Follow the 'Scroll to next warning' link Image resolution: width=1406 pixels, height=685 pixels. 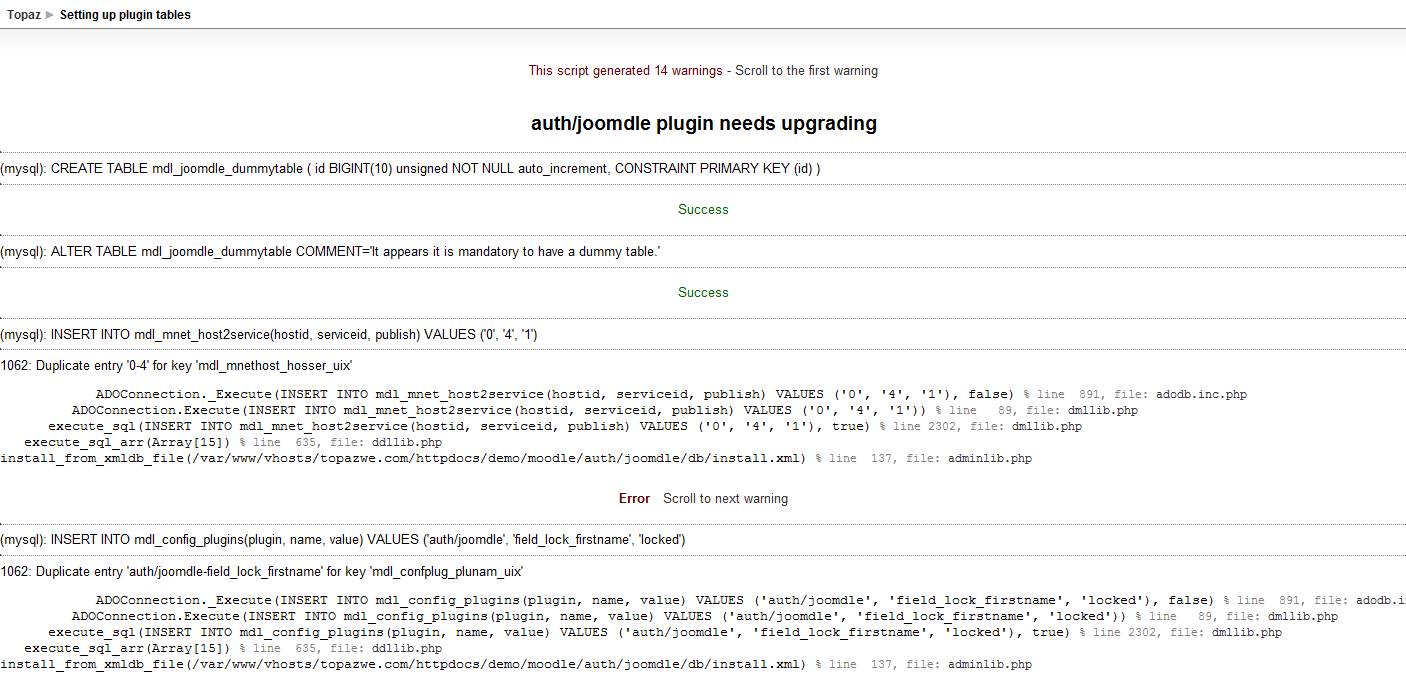click(725, 499)
